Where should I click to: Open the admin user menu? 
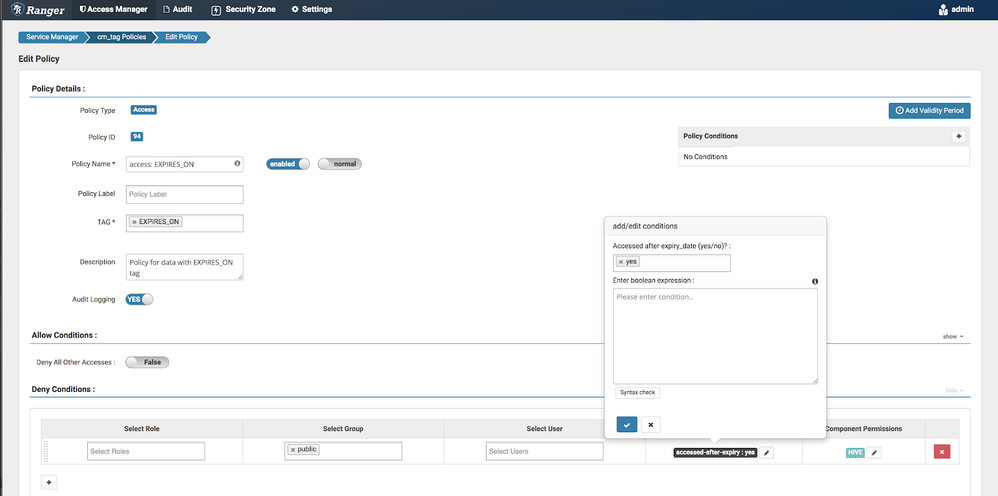(x=956, y=10)
